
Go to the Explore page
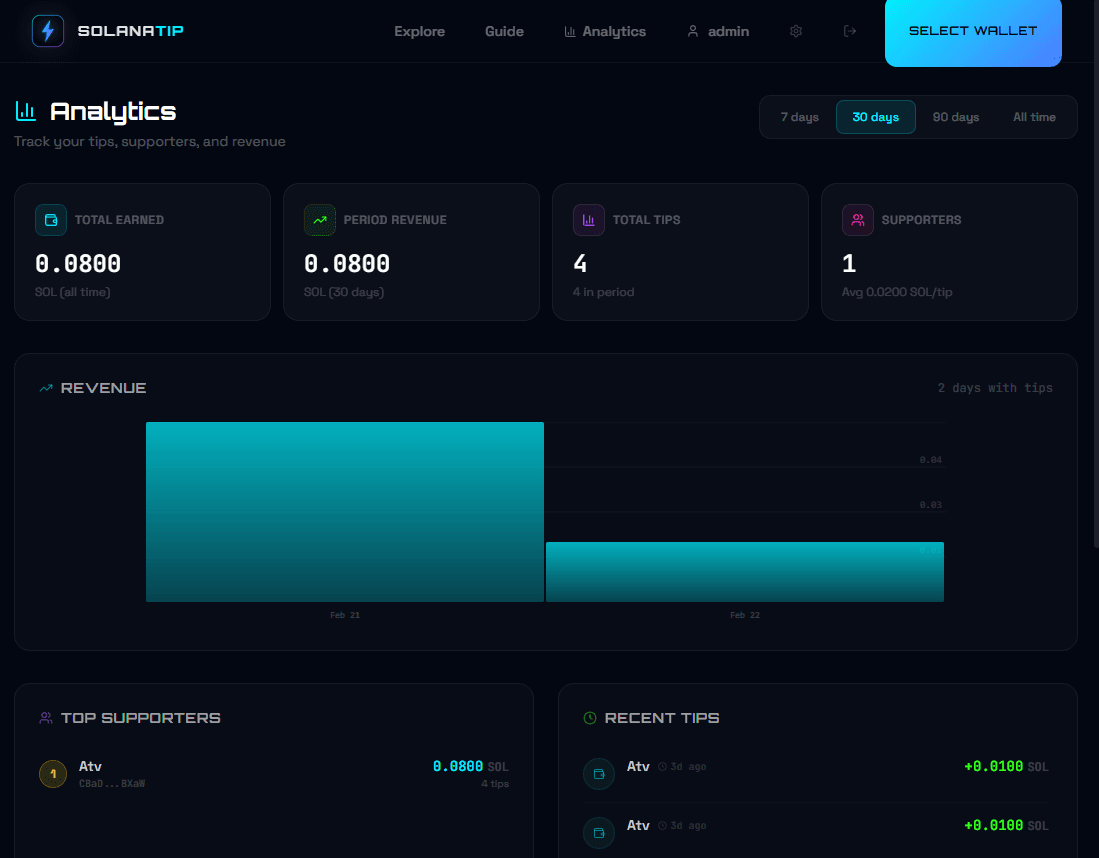(419, 31)
